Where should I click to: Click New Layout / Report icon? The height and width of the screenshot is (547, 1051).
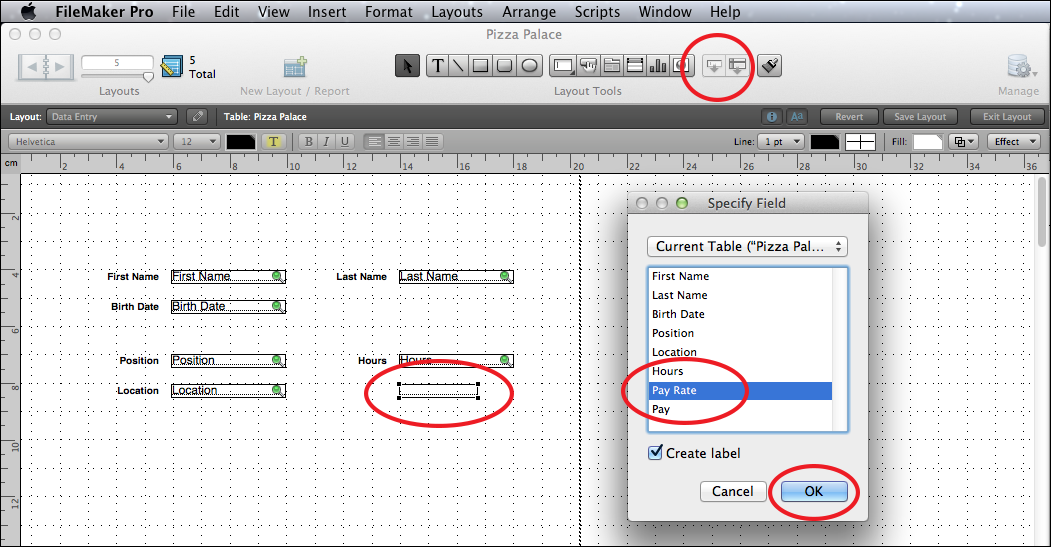pos(295,67)
